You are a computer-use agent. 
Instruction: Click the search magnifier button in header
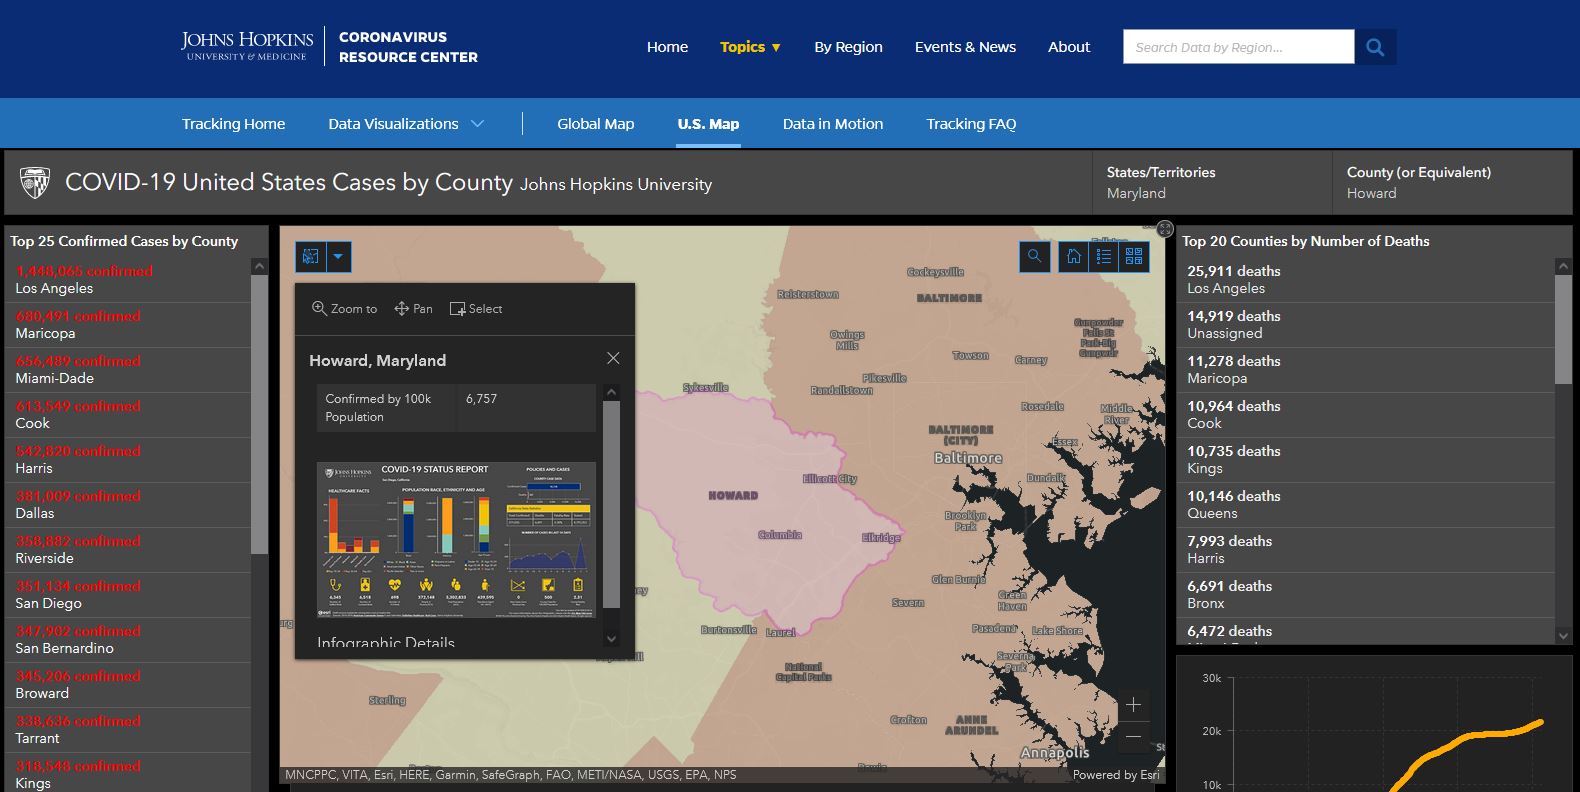pyautogui.click(x=1375, y=47)
